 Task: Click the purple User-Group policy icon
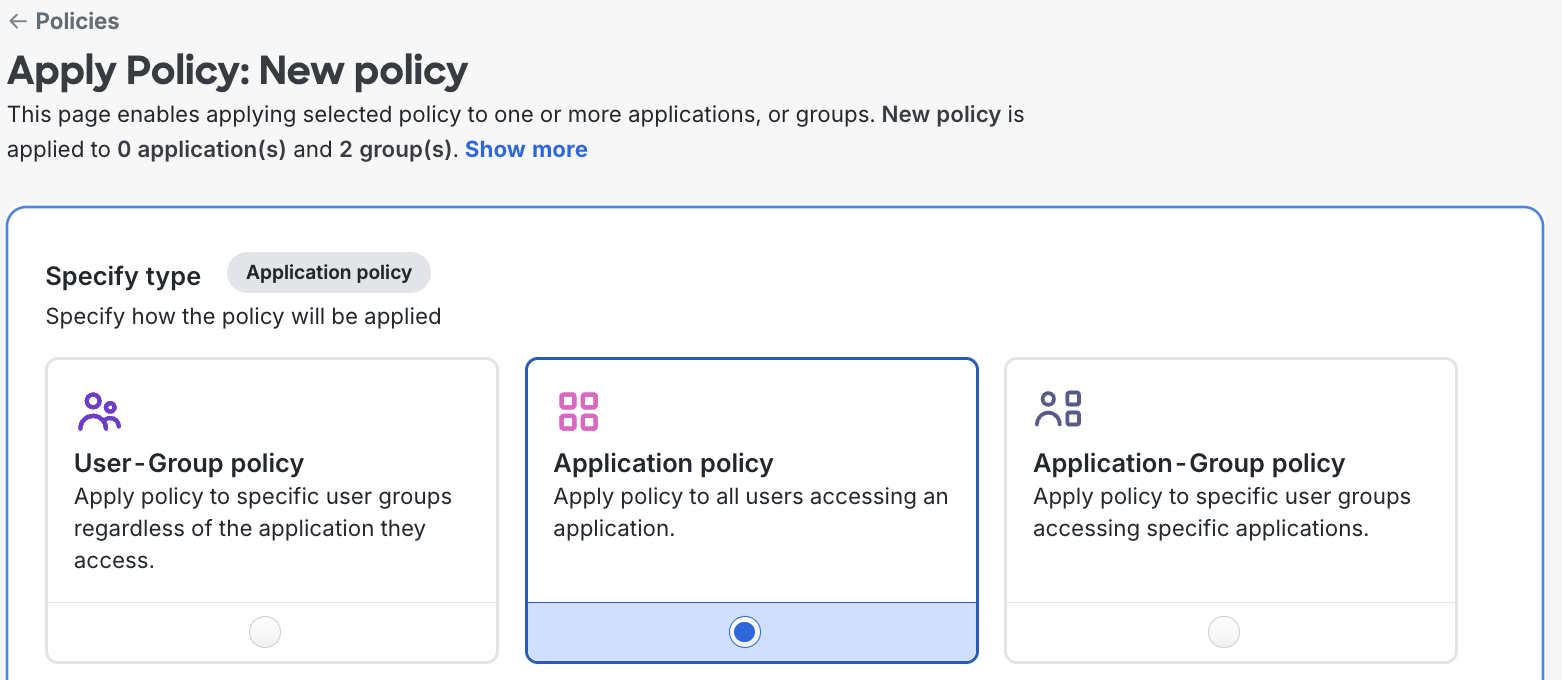point(100,408)
